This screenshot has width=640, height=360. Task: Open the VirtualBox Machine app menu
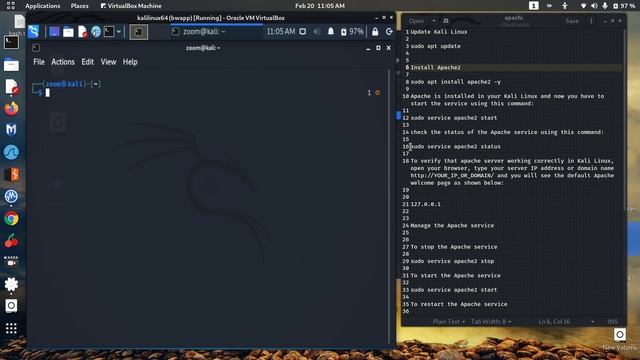point(131,6)
